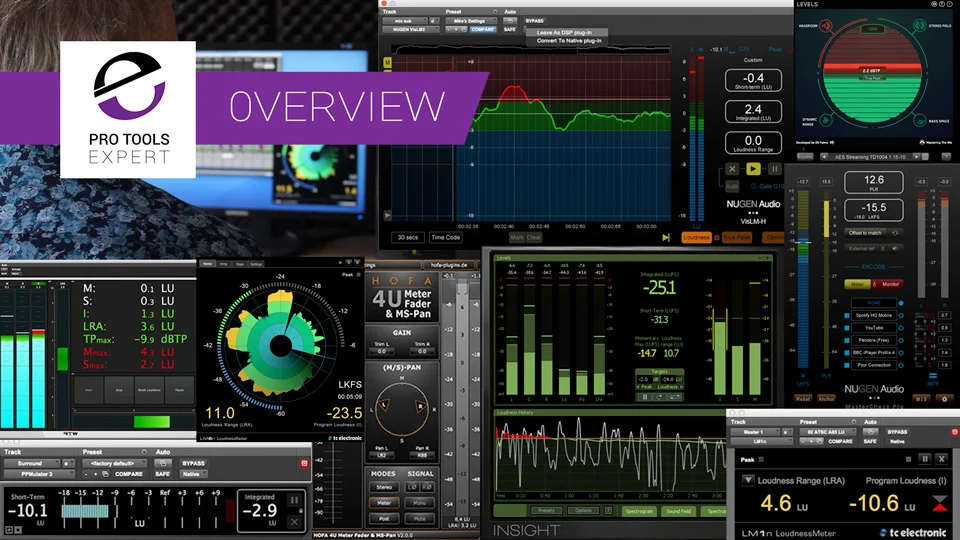Screen dimensions: 960x540
Task: Reset VisLM measurement with the X icon
Action: click(x=732, y=168)
